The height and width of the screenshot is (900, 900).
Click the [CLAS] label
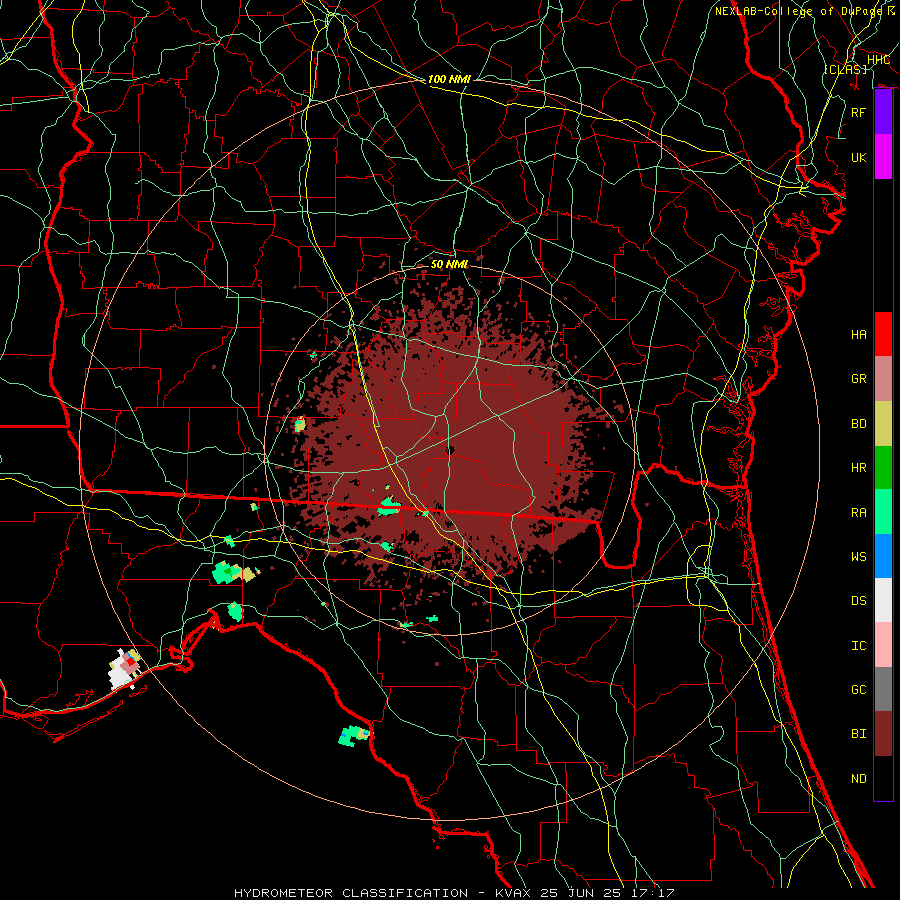click(845, 69)
